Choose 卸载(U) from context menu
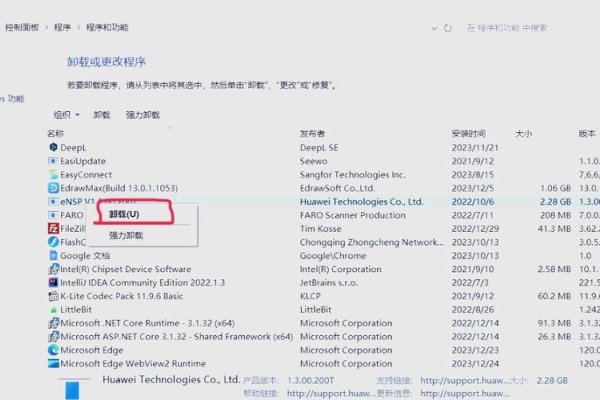The height and width of the screenshot is (400, 600). click(x=124, y=214)
